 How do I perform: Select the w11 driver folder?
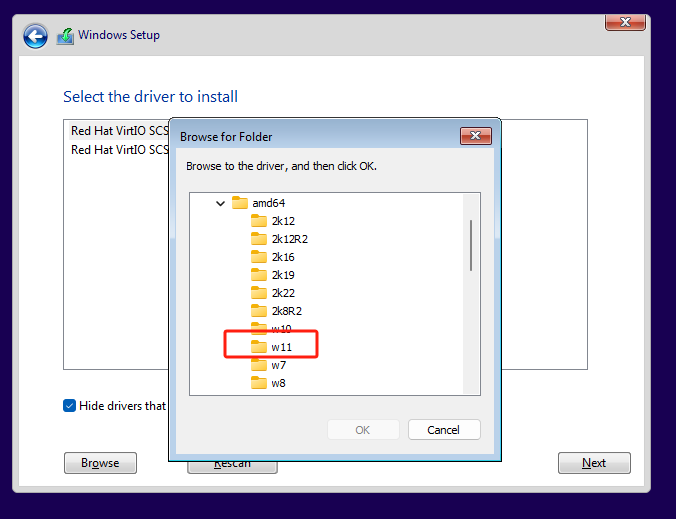click(280, 347)
